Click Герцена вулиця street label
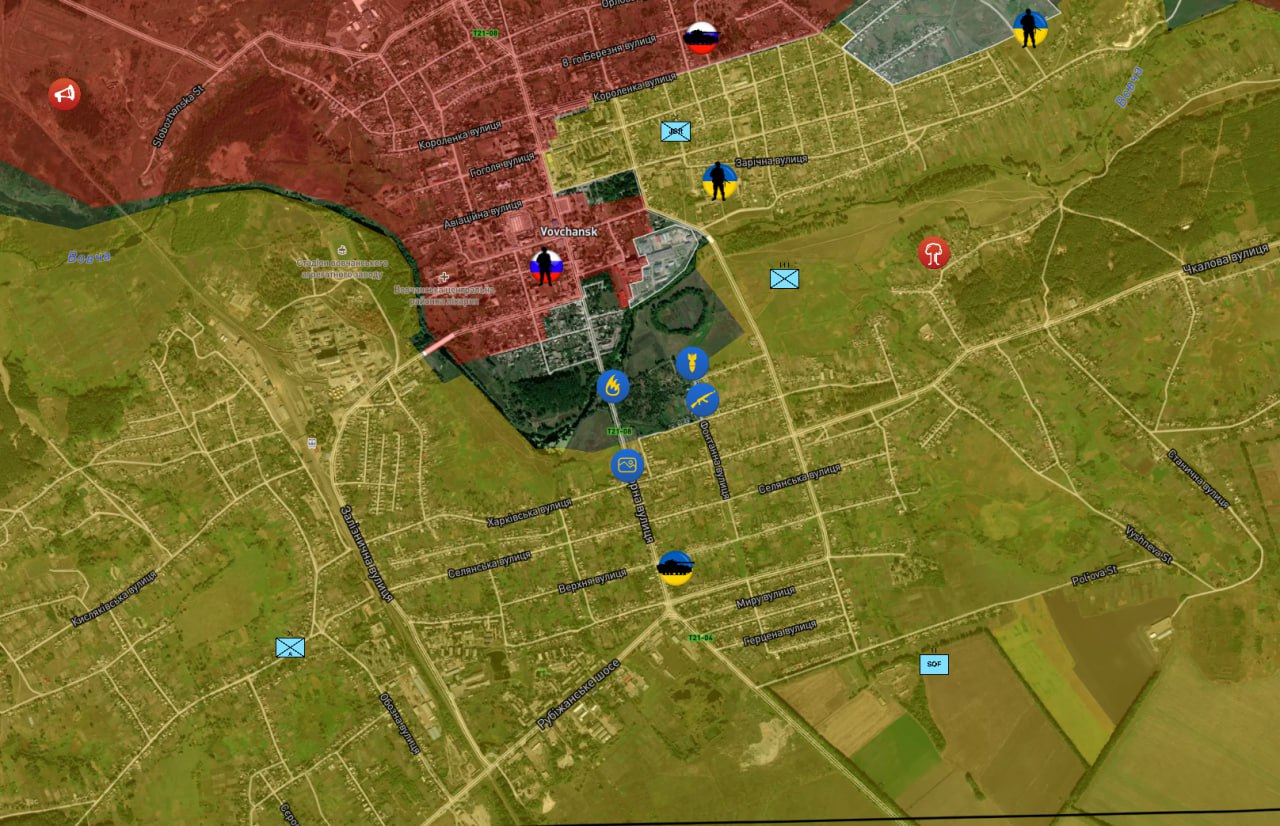Screen dimensions: 1280x826 pos(780,633)
